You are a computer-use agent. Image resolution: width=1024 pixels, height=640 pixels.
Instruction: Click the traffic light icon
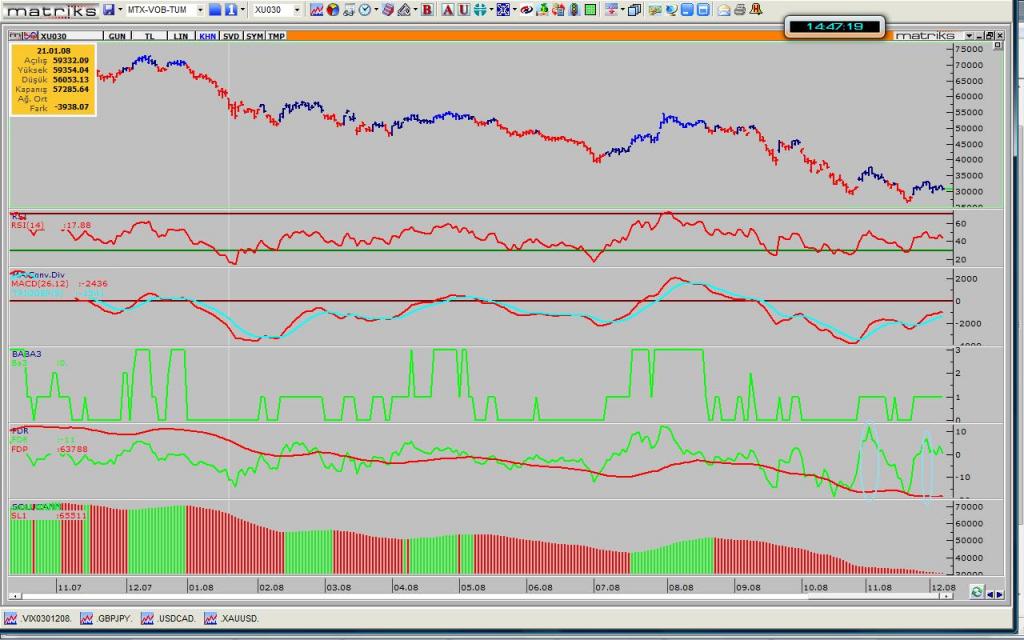coord(575,10)
